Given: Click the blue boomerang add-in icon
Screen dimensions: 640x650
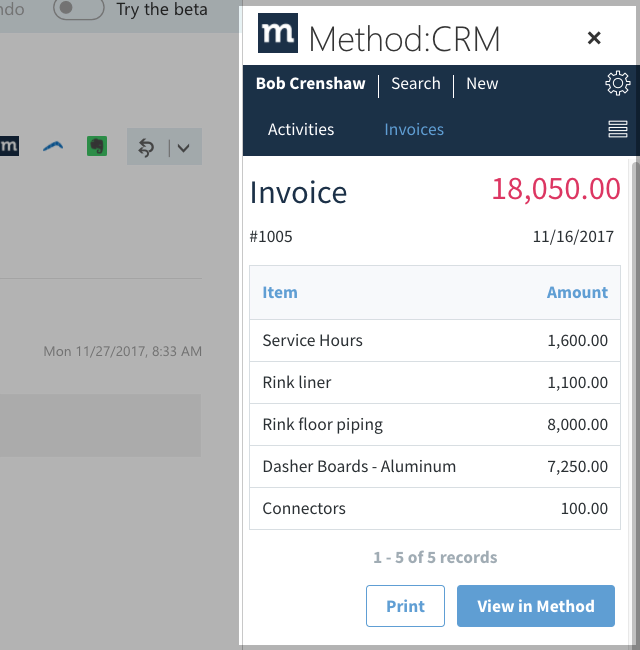Looking at the screenshot, I should (x=53, y=146).
